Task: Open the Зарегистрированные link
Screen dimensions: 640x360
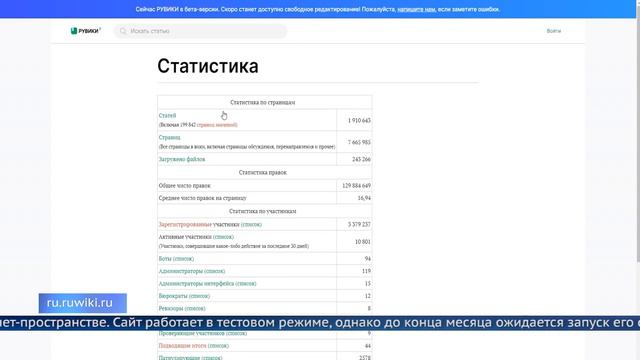Action: pos(185,224)
